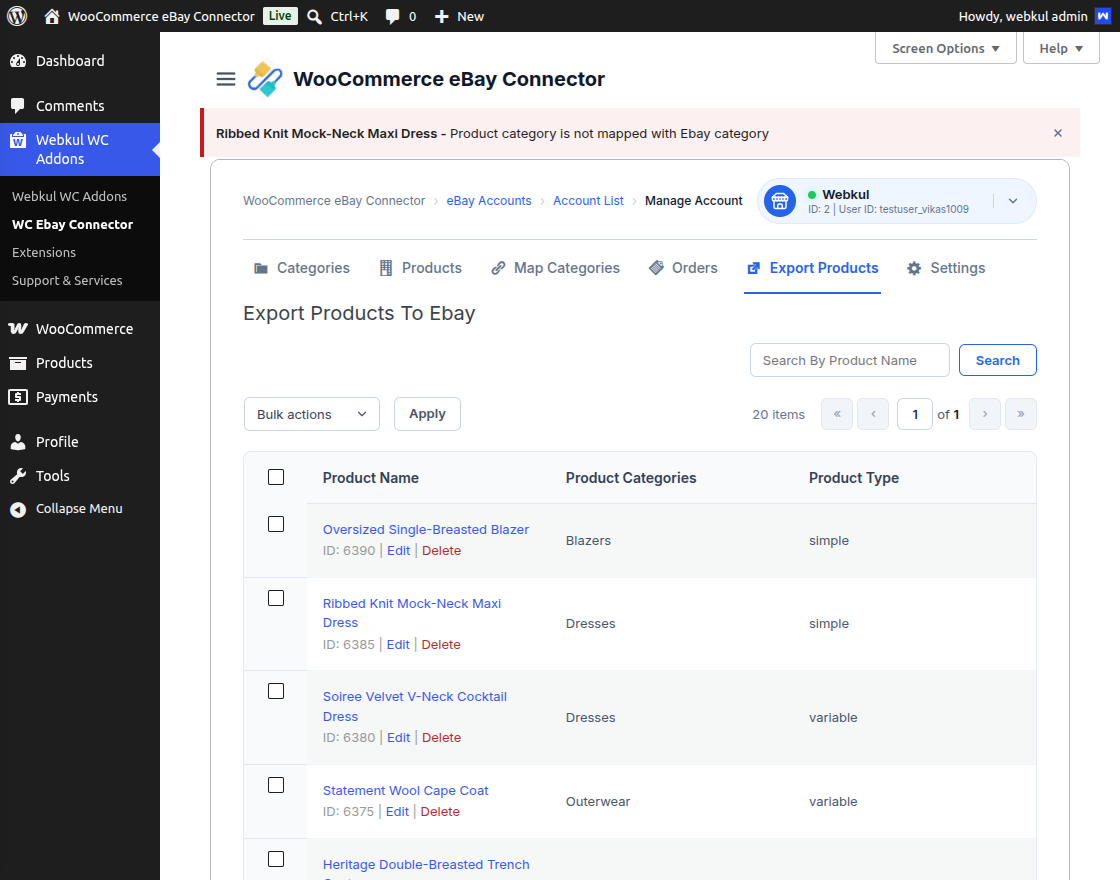The height and width of the screenshot is (880, 1120).
Task: Go to the last page double-arrow button
Action: pos(1020,414)
